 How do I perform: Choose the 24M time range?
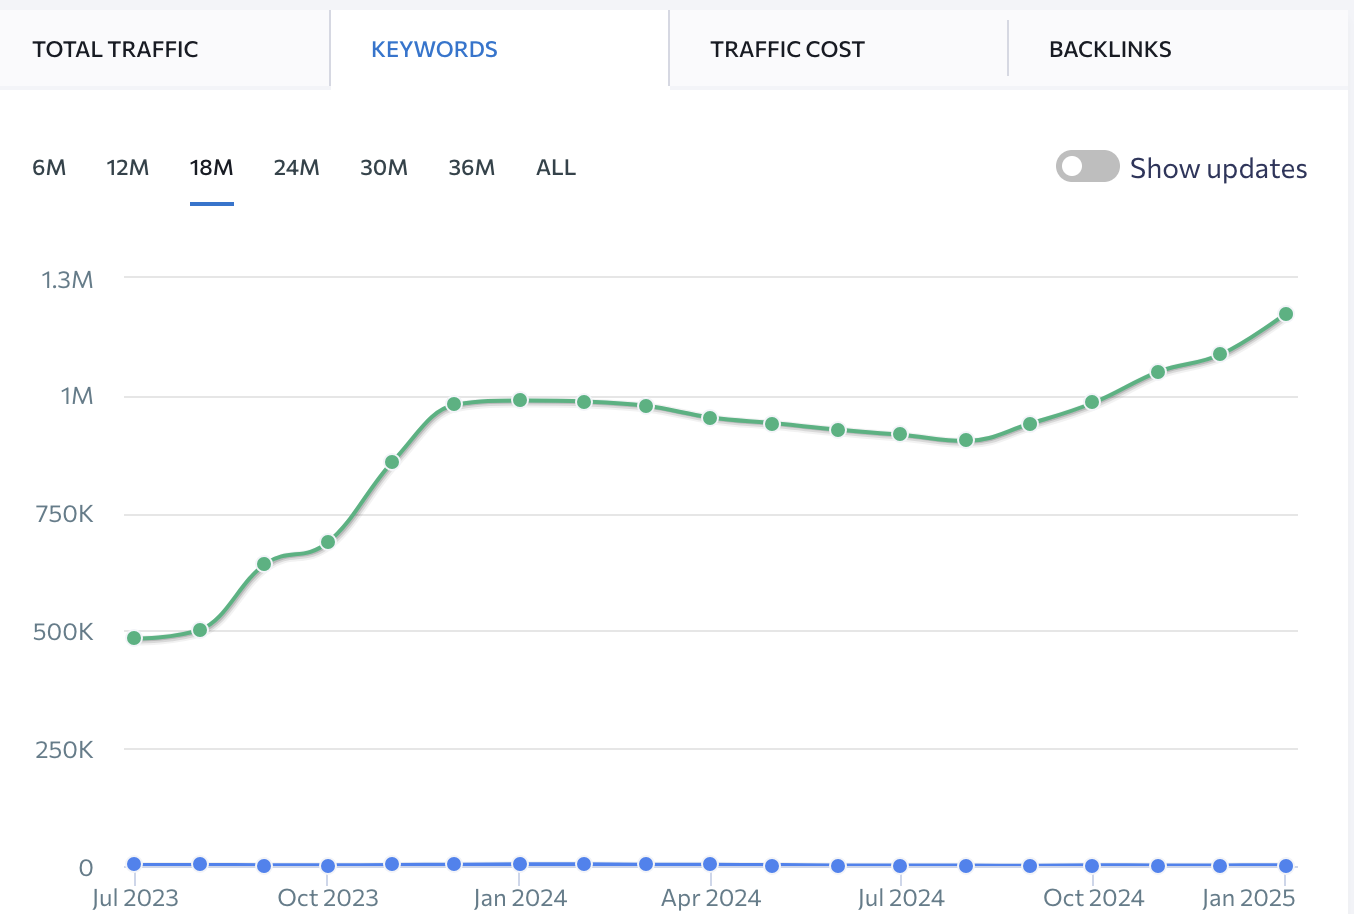[296, 168]
